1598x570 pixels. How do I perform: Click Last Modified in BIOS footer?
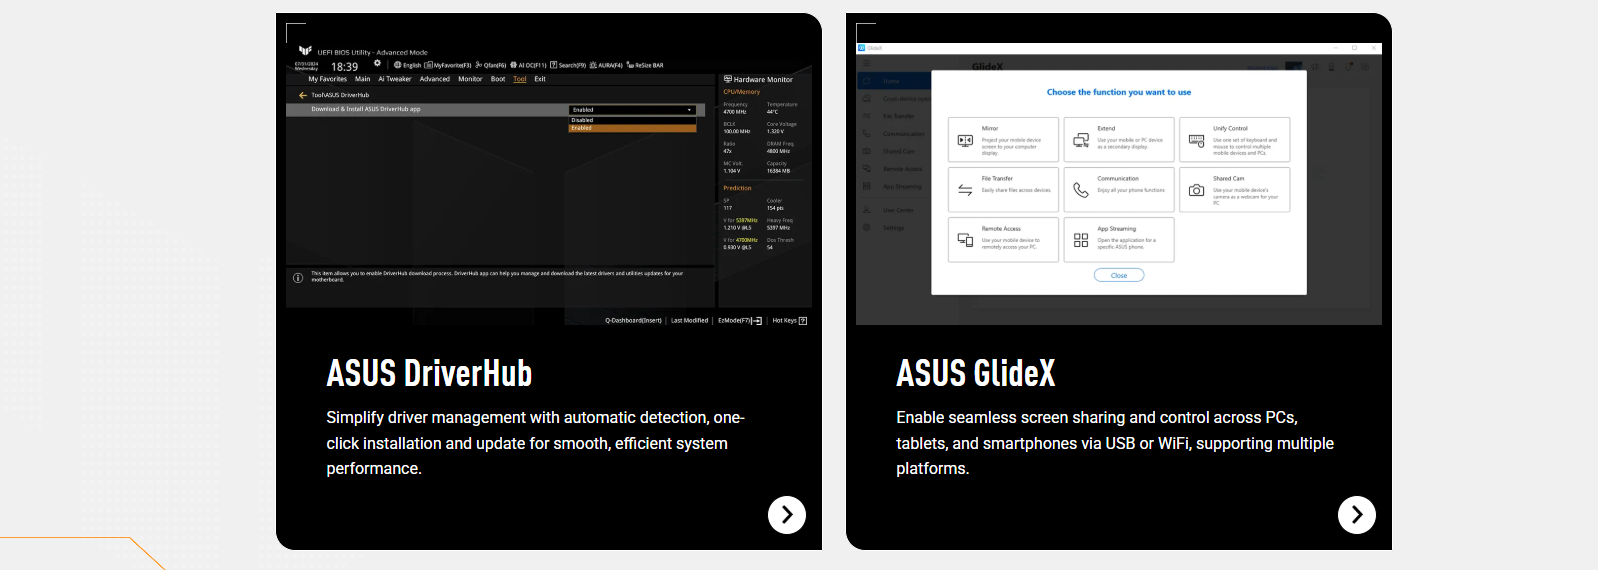click(x=689, y=321)
